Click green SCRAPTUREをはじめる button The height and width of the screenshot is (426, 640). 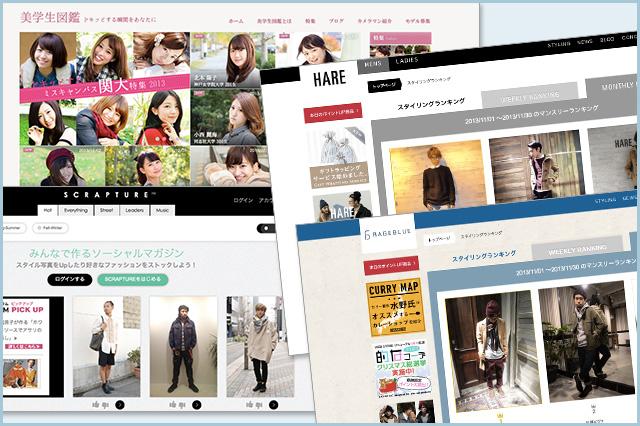[133, 279]
